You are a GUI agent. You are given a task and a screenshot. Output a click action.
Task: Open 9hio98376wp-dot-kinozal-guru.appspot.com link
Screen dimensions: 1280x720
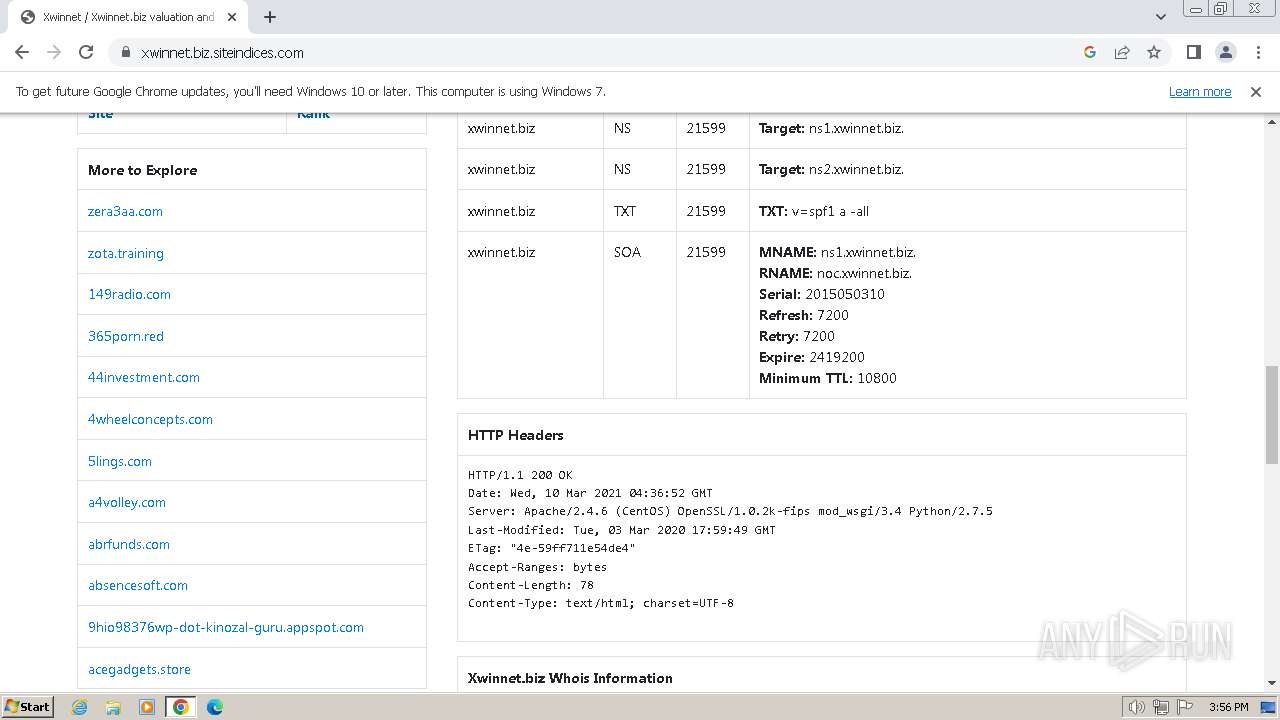coord(226,627)
